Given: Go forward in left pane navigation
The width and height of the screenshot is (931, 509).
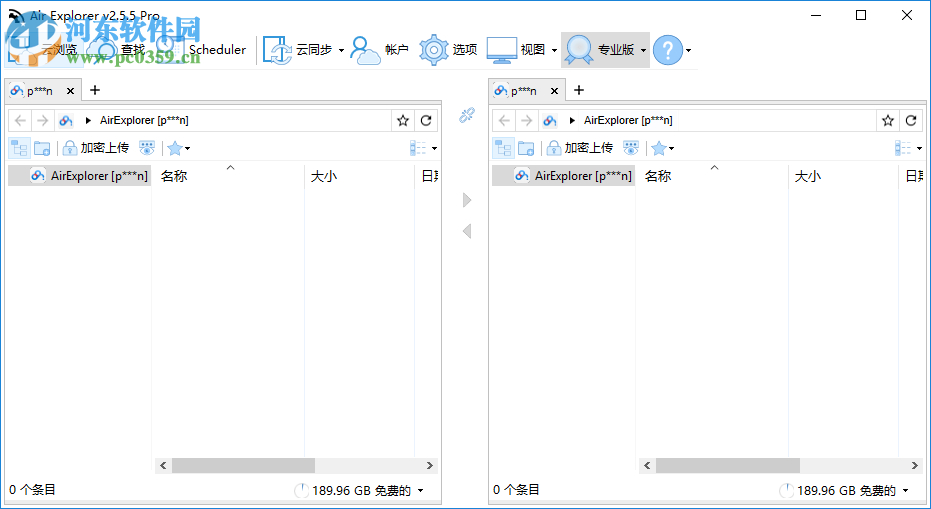Looking at the screenshot, I should pos(42,121).
